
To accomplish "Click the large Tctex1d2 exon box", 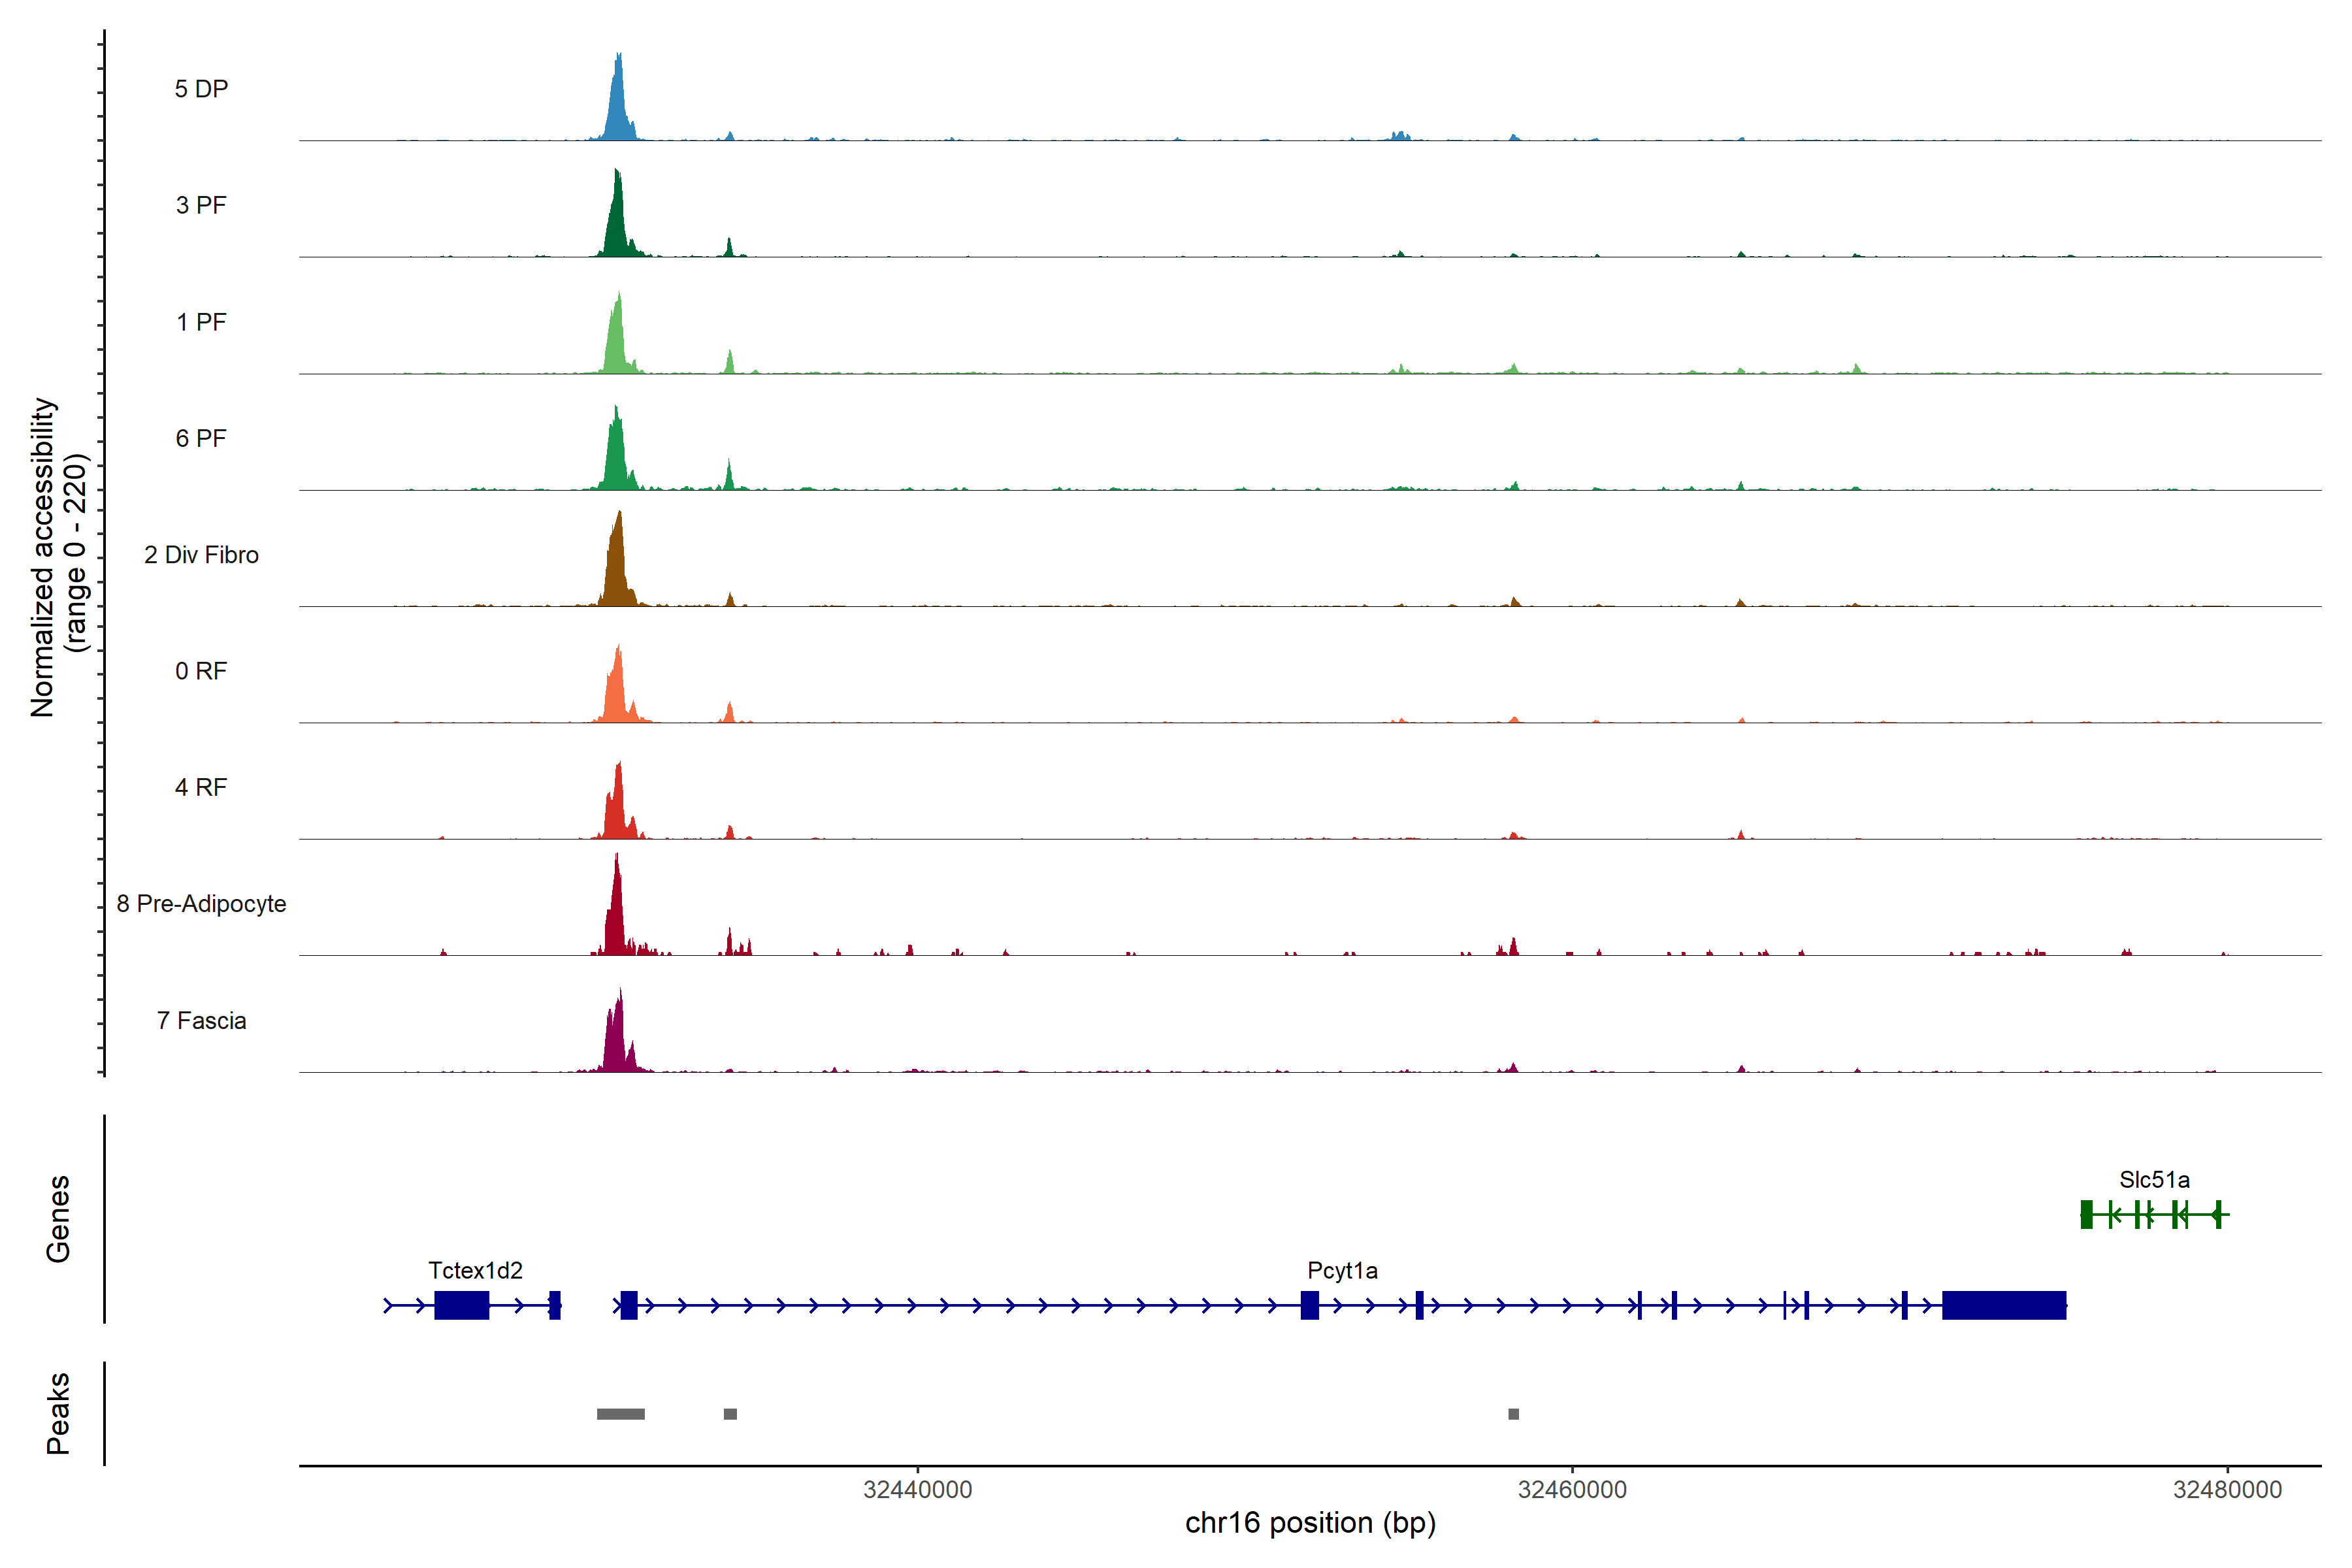I will [461, 1305].
